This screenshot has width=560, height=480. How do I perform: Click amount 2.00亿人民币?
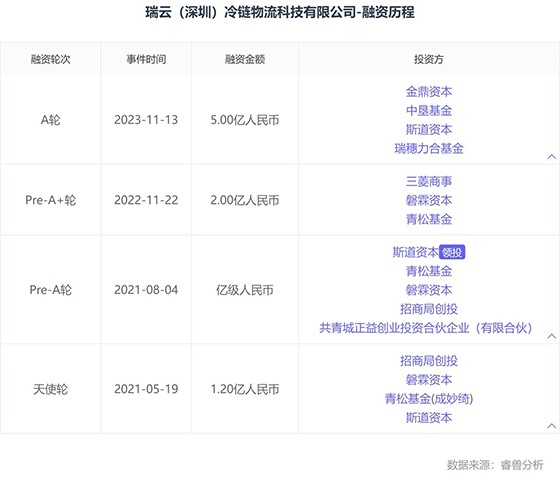[x=245, y=200]
